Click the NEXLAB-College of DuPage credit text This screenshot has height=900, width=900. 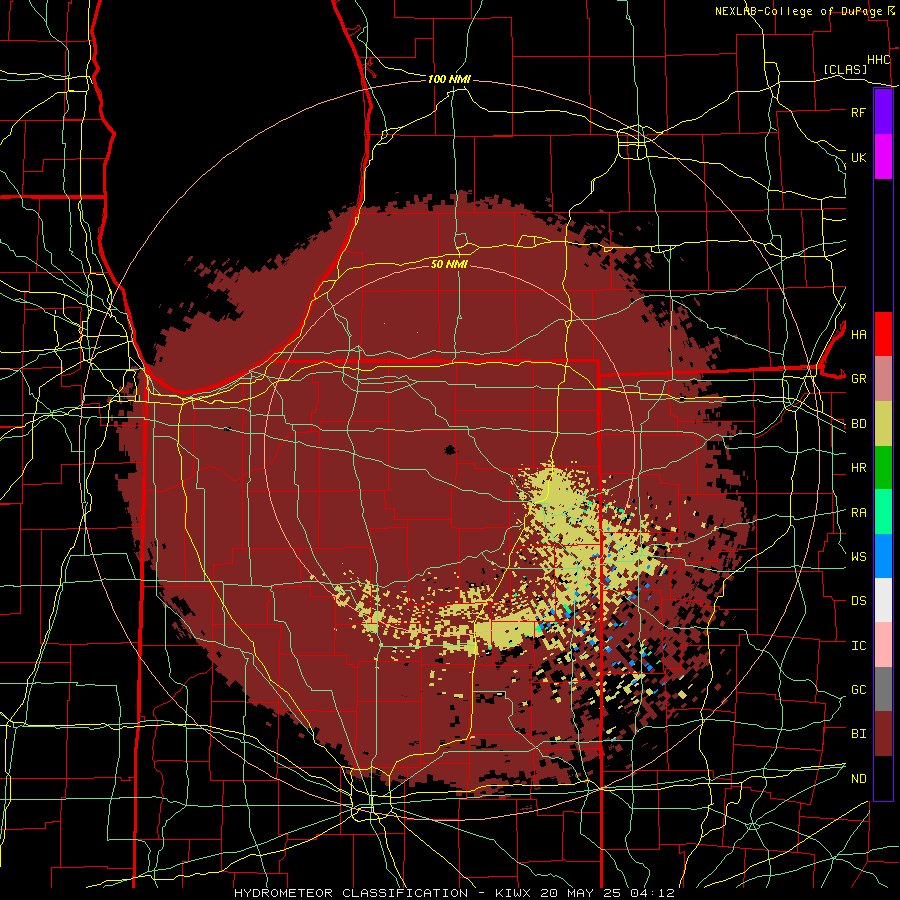(x=798, y=11)
